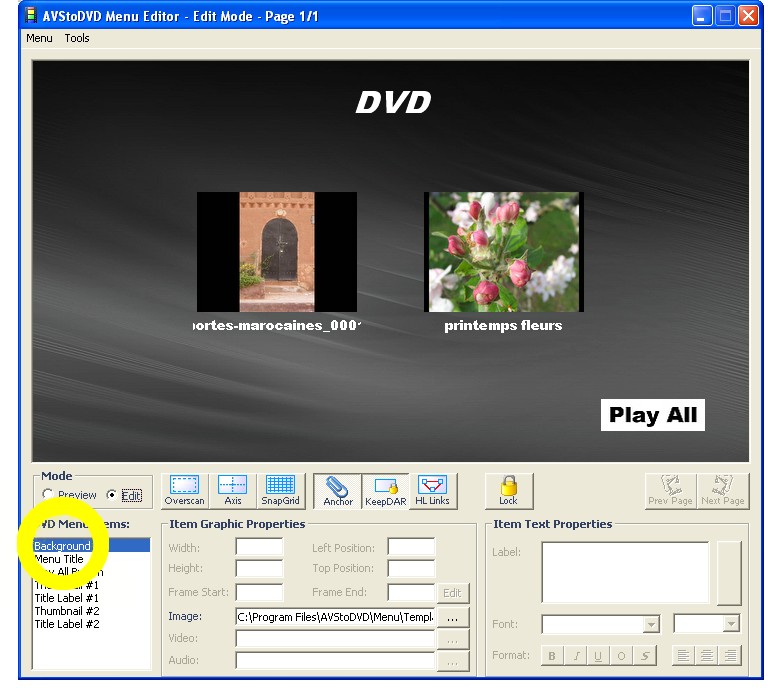The image size is (783, 700).
Task: Browse for an image file with the ... button
Action: tap(452, 617)
